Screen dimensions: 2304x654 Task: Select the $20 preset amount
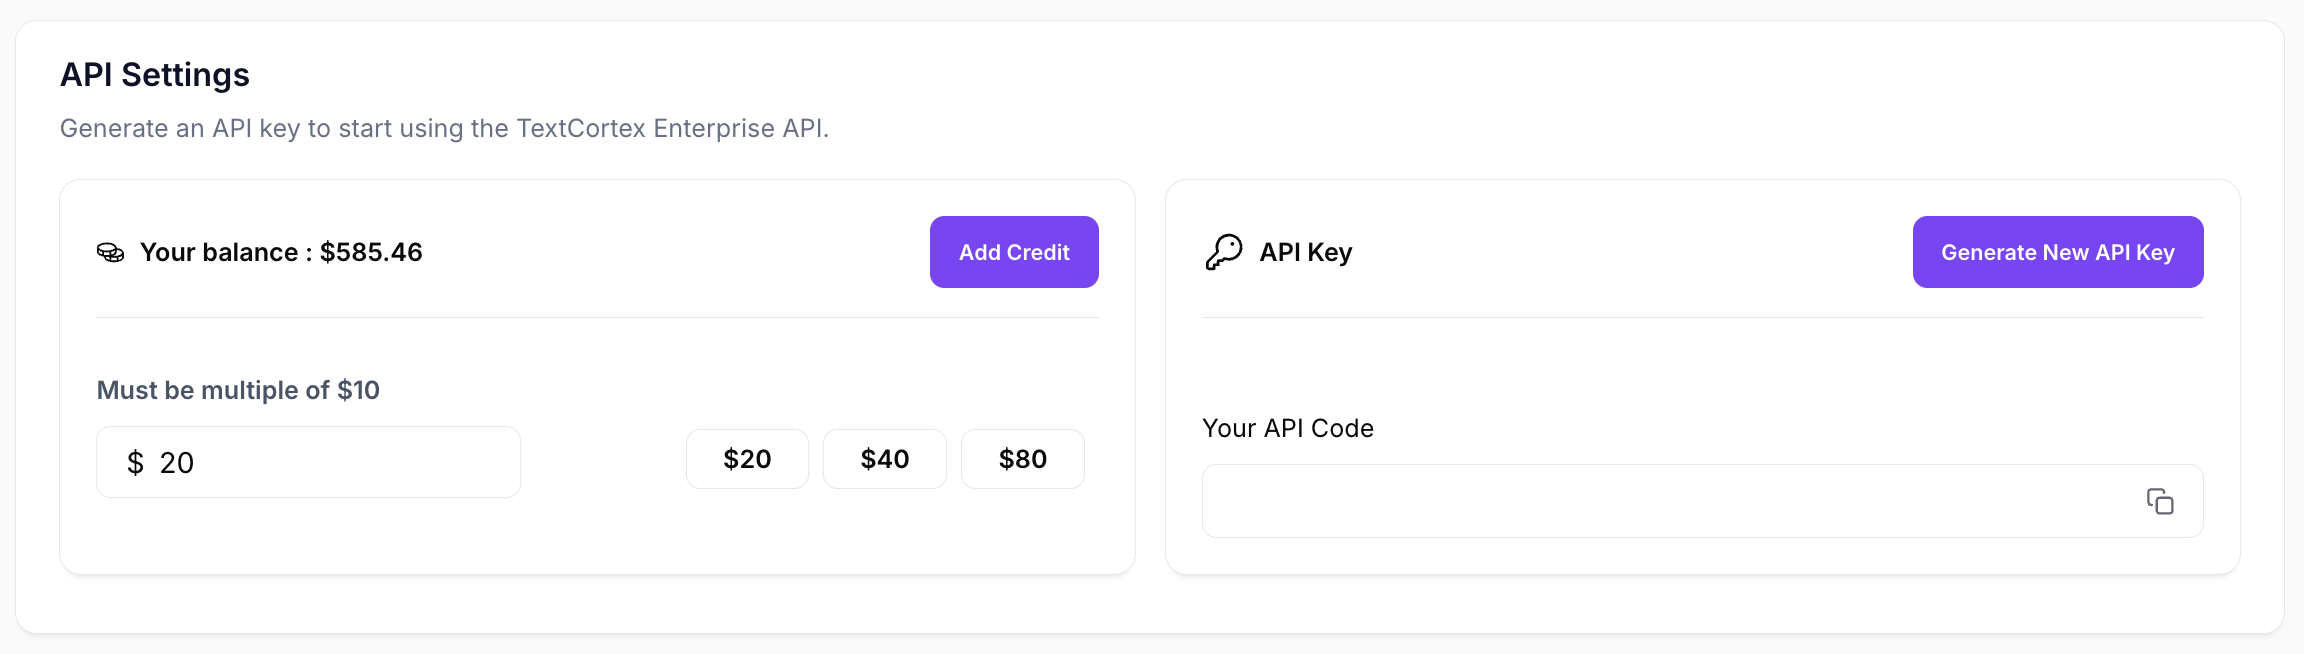tap(747, 459)
